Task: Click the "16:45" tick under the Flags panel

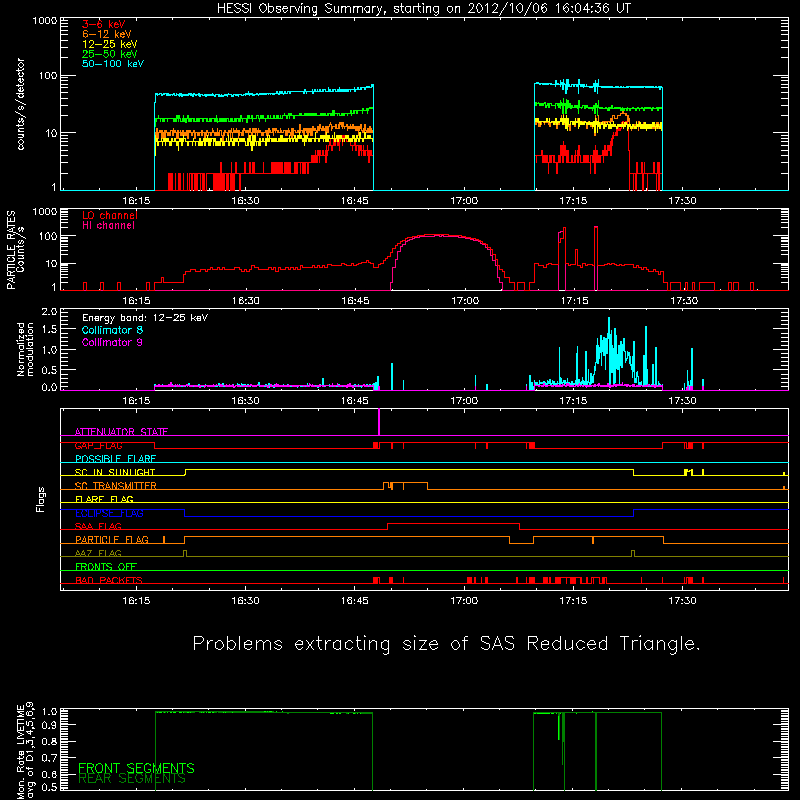Action: point(355,601)
